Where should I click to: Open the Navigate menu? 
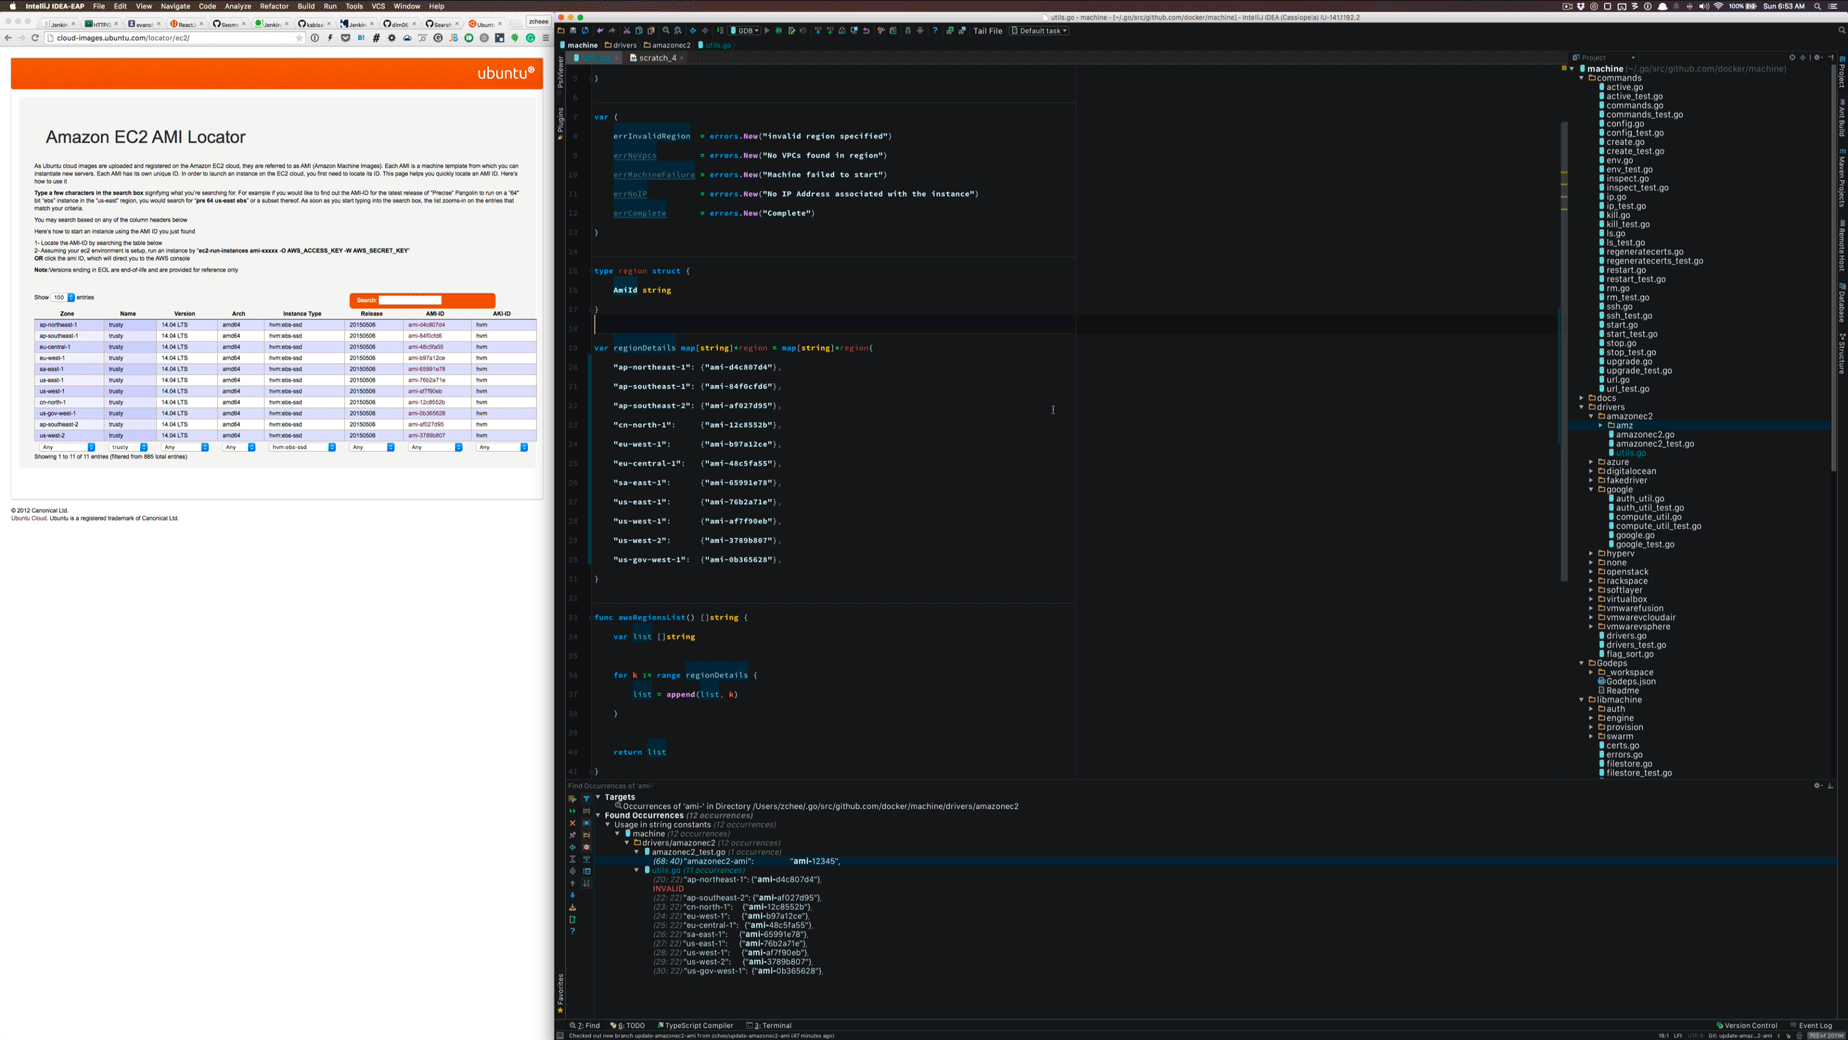tap(175, 6)
